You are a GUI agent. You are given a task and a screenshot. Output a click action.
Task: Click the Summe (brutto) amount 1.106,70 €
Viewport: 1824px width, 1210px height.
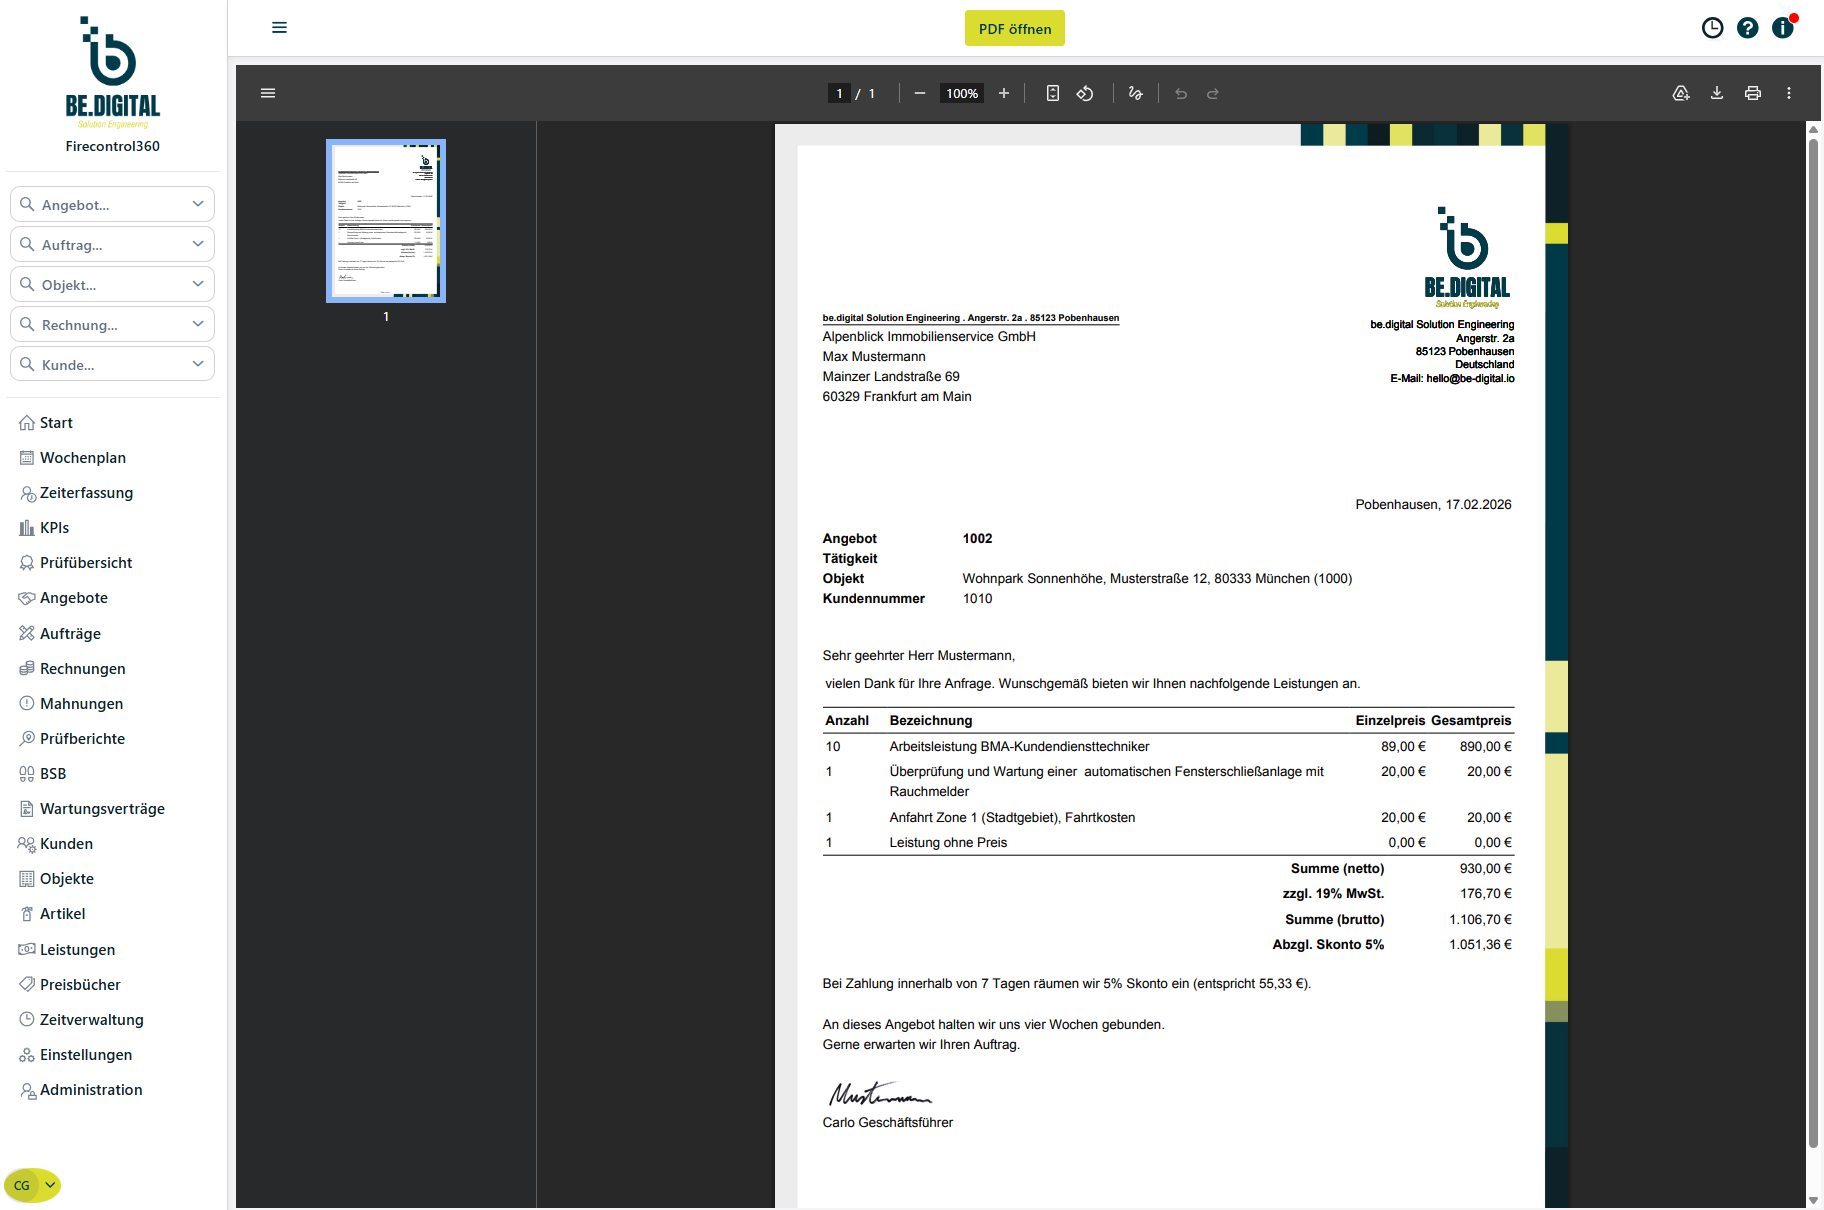(x=1480, y=919)
